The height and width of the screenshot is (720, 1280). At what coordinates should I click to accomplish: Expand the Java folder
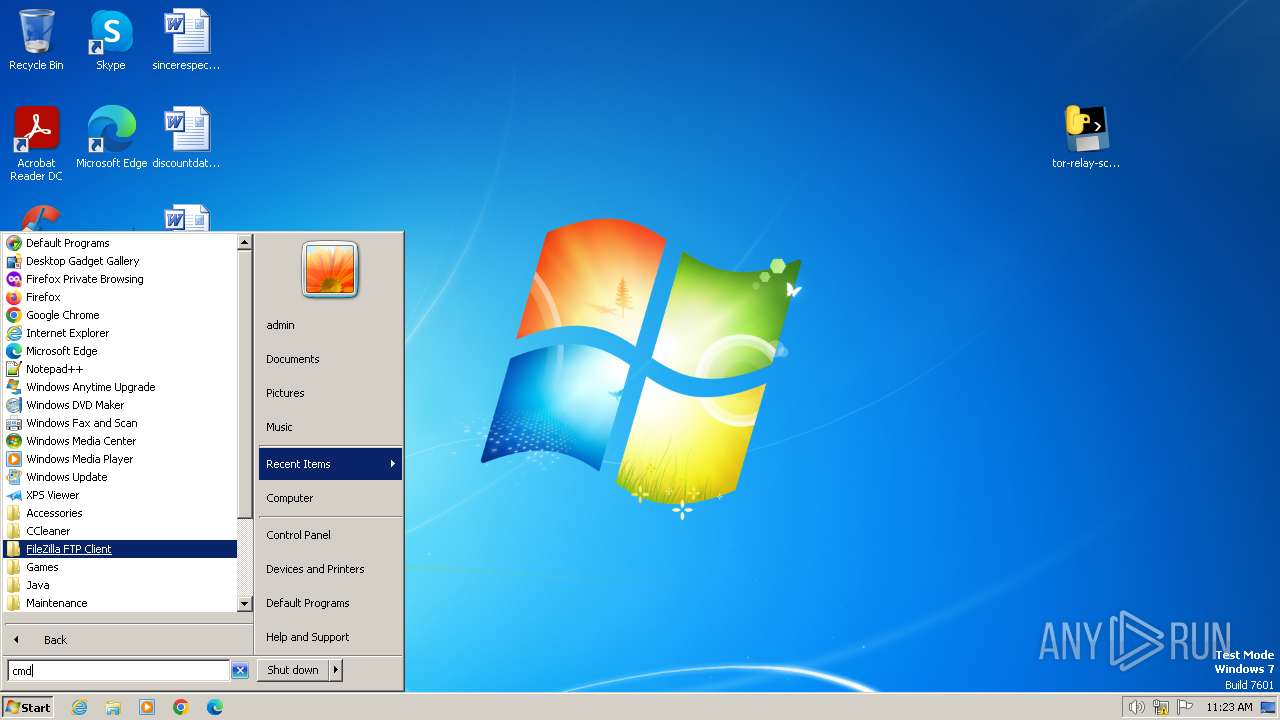(120, 585)
